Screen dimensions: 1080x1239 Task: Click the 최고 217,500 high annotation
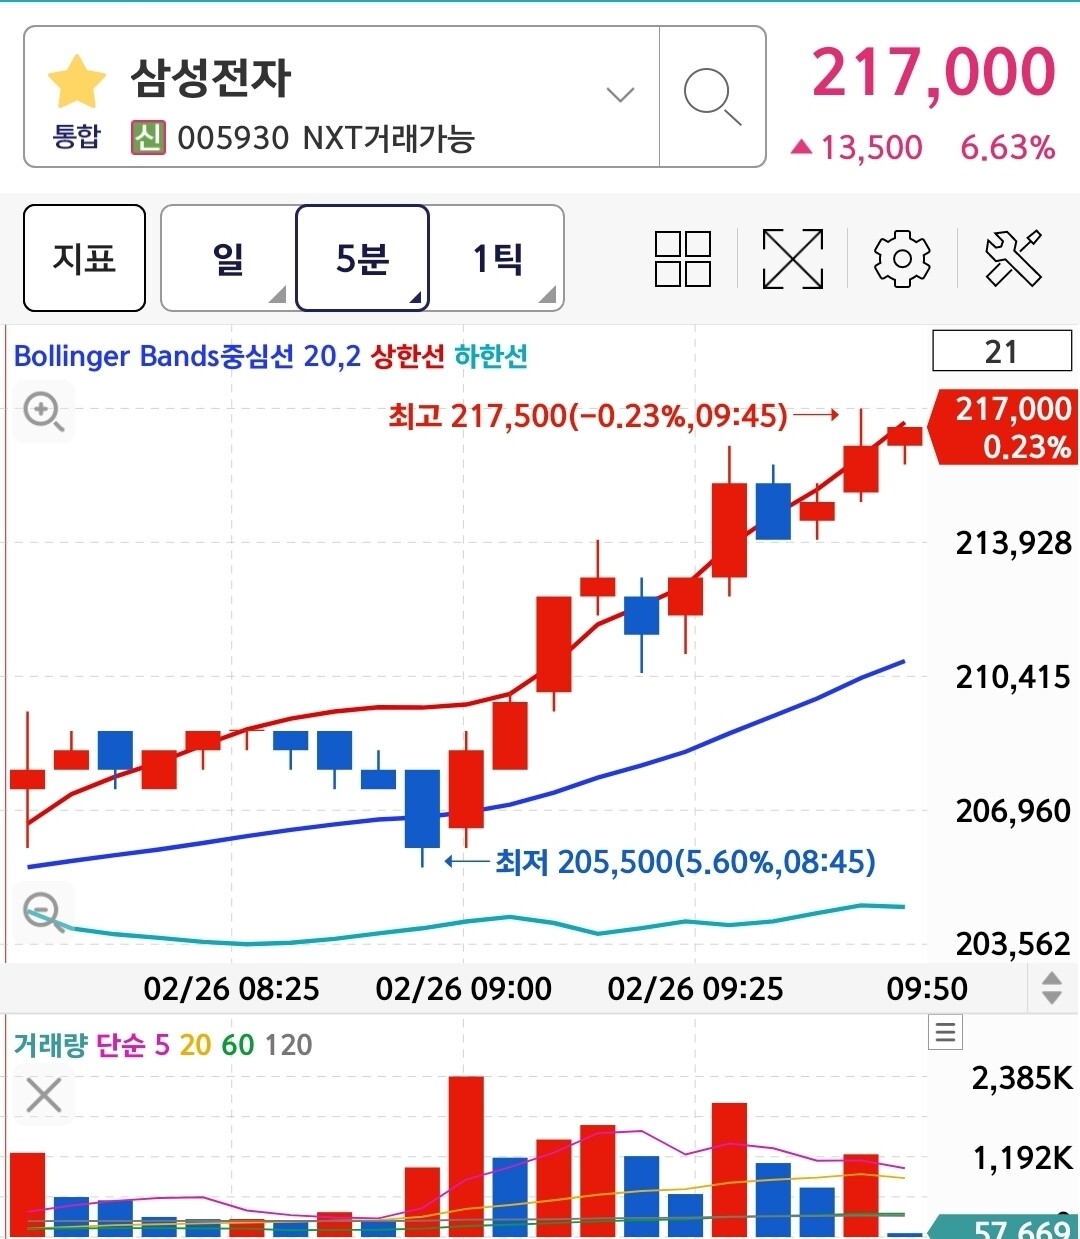pos(588,415)
